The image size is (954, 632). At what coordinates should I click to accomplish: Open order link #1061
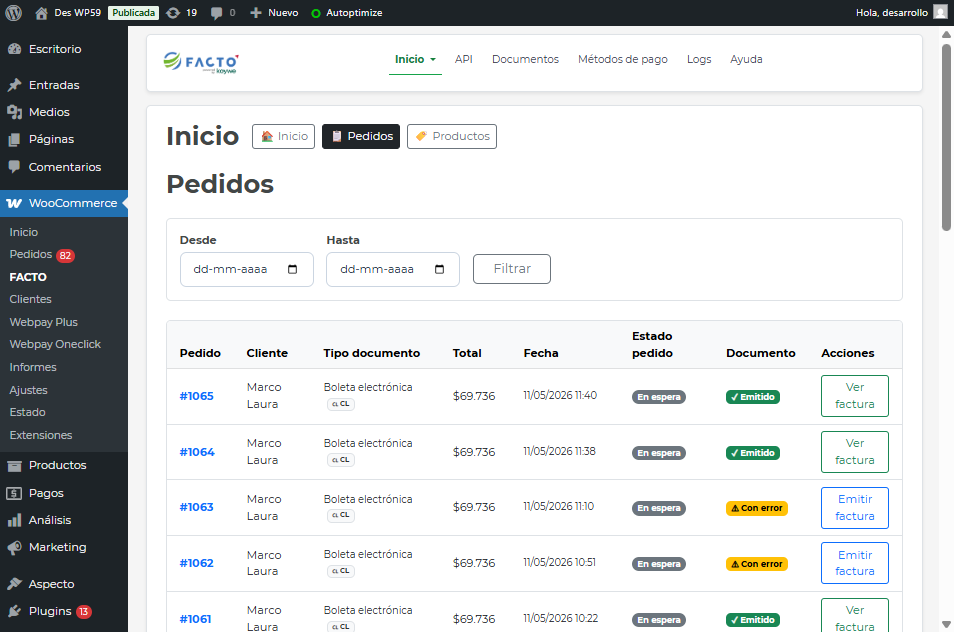(195, 619)
